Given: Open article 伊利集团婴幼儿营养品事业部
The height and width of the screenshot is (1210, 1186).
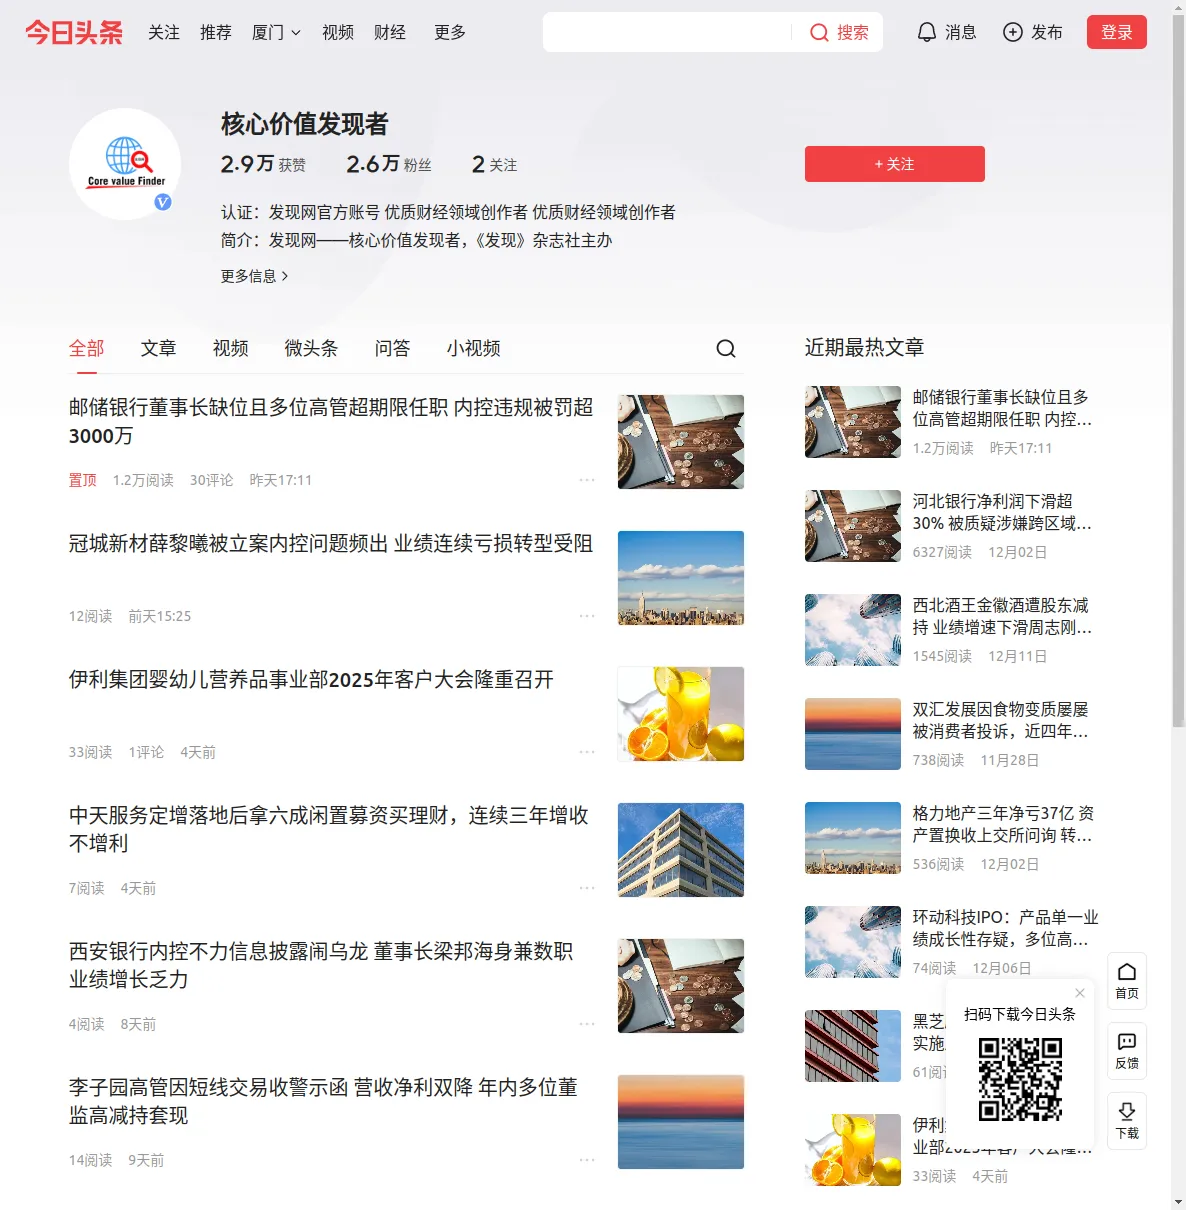Looking at the screenshot, I should (311, 679).
